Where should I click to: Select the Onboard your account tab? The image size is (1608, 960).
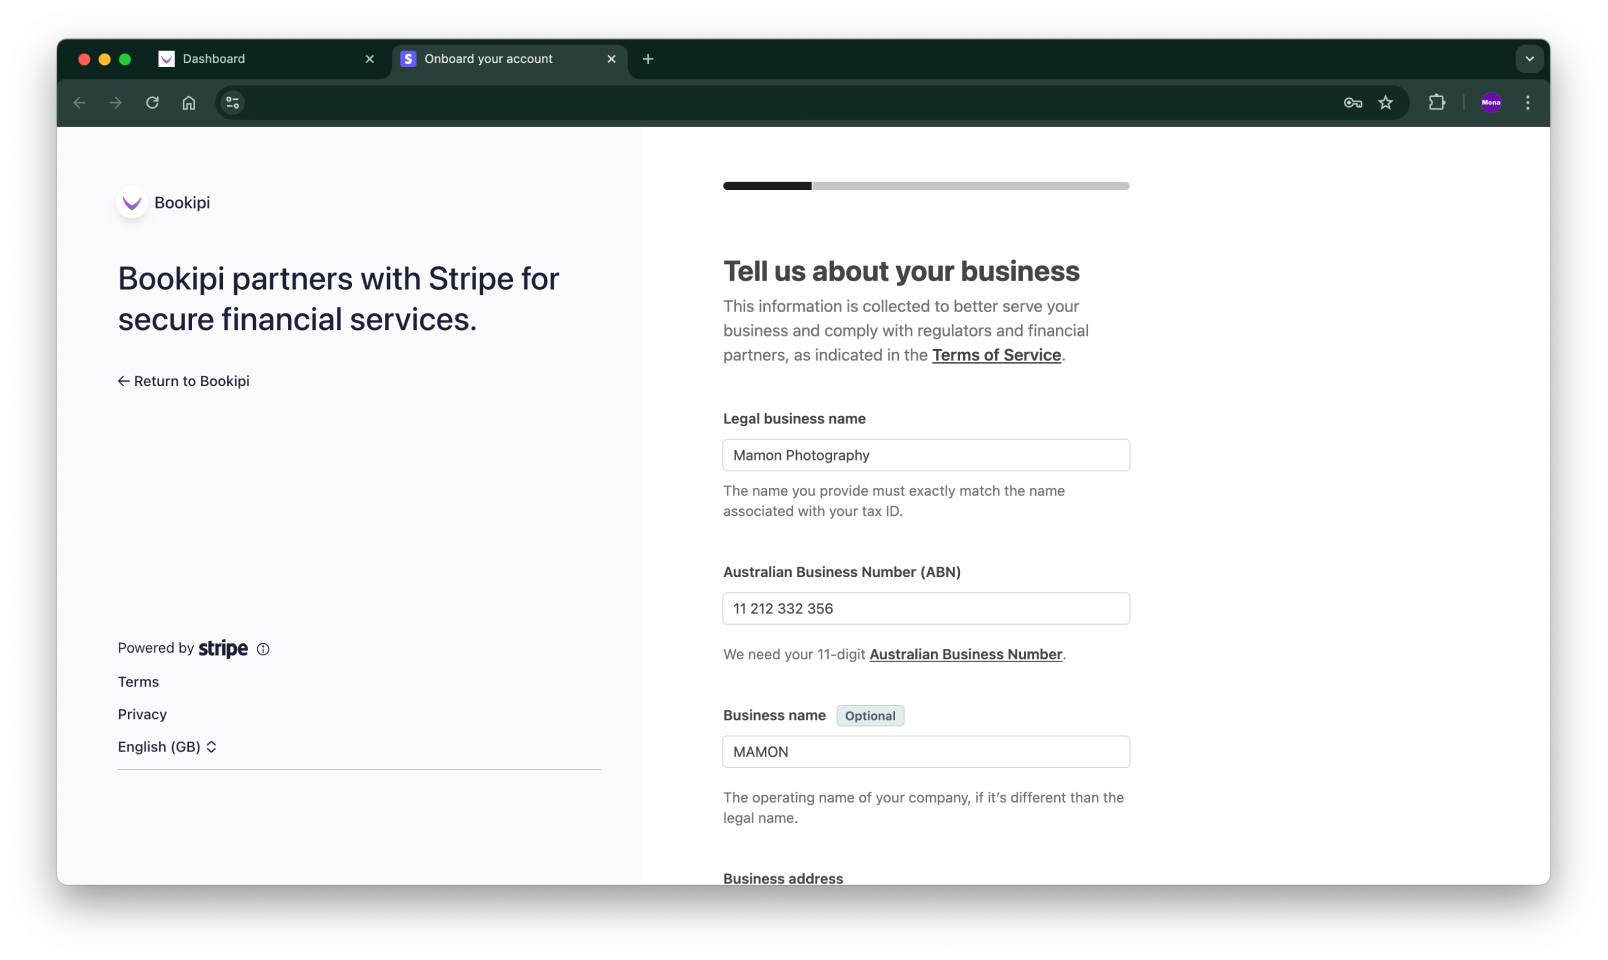coord(489,59)
